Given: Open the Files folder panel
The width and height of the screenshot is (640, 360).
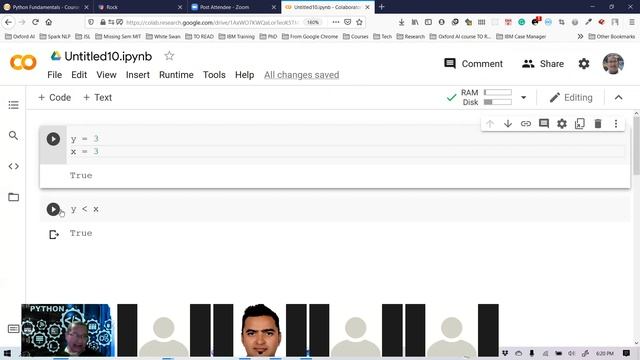Looking at the screenshot, I should 13,197.
